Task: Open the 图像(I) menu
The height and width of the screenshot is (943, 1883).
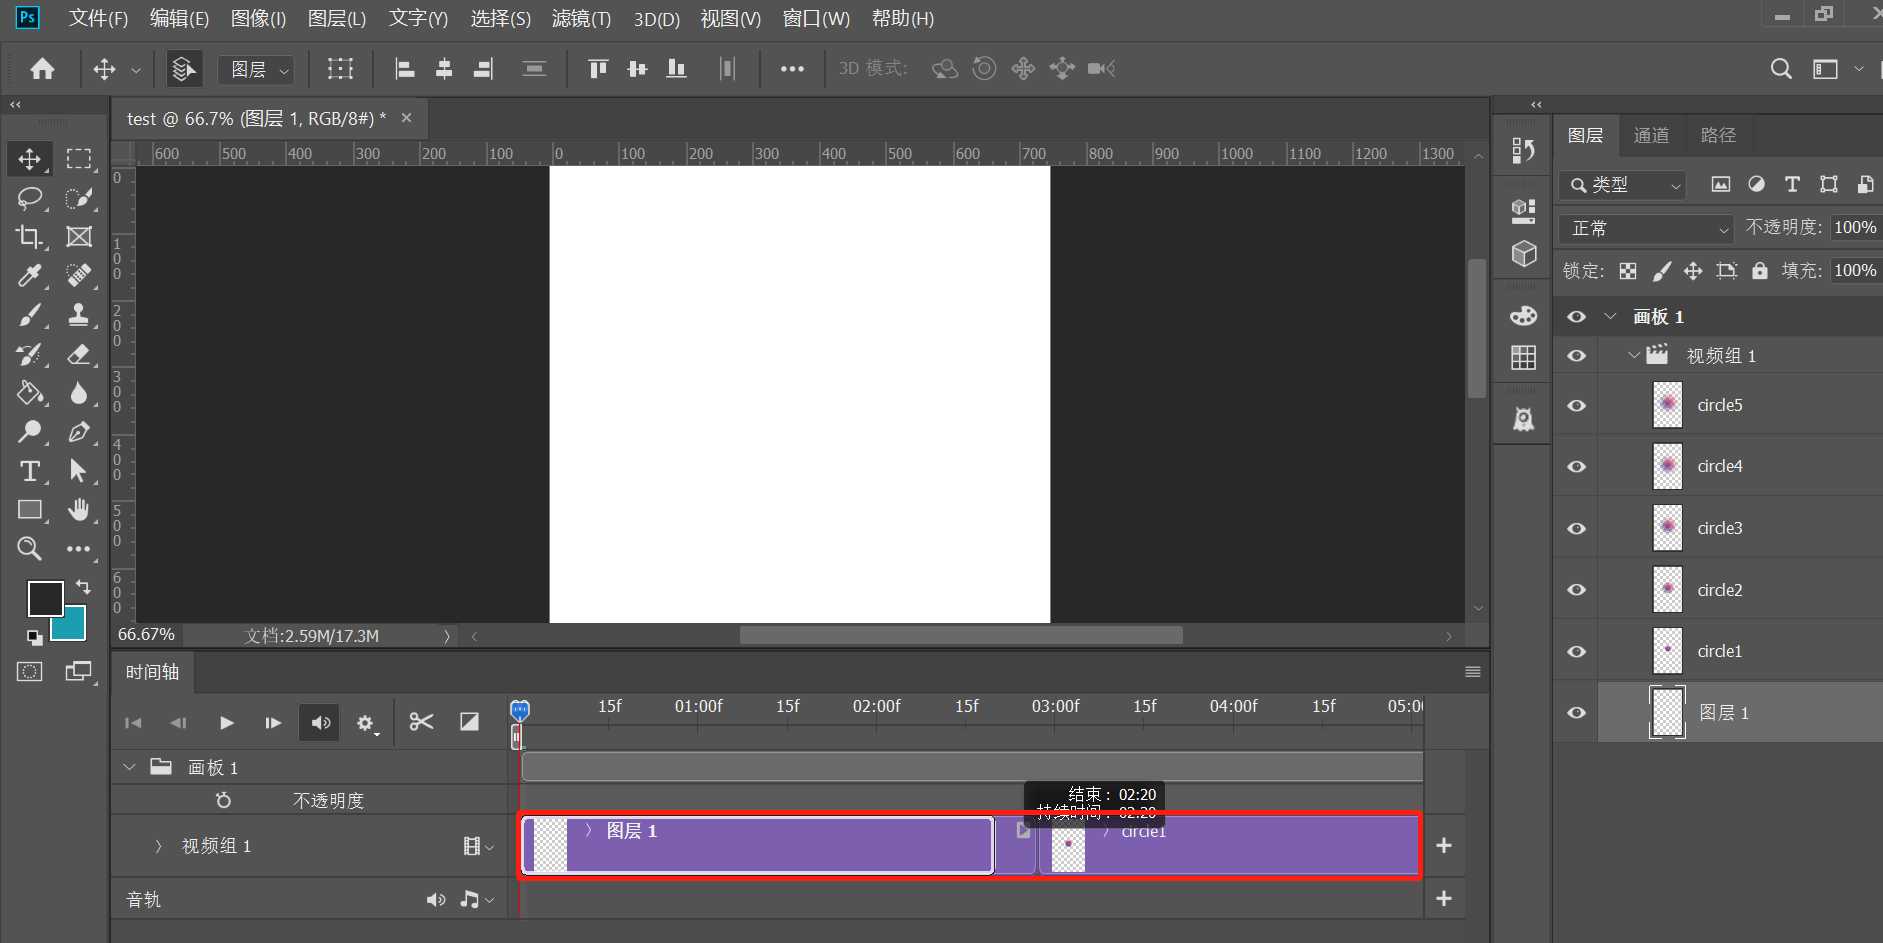Action: click(x=258, y=19)
